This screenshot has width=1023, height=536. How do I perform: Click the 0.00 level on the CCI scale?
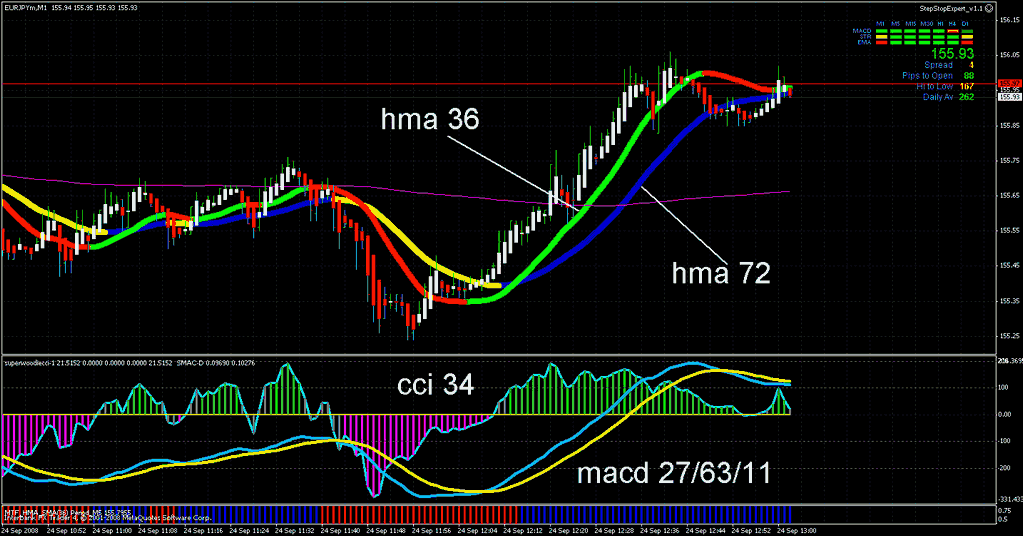tap(1005, 414)
